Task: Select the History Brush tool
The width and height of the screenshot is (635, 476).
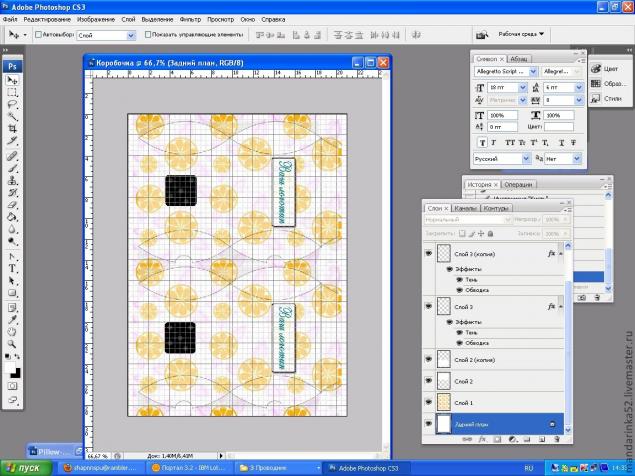Action: click(x=13, y=192)
